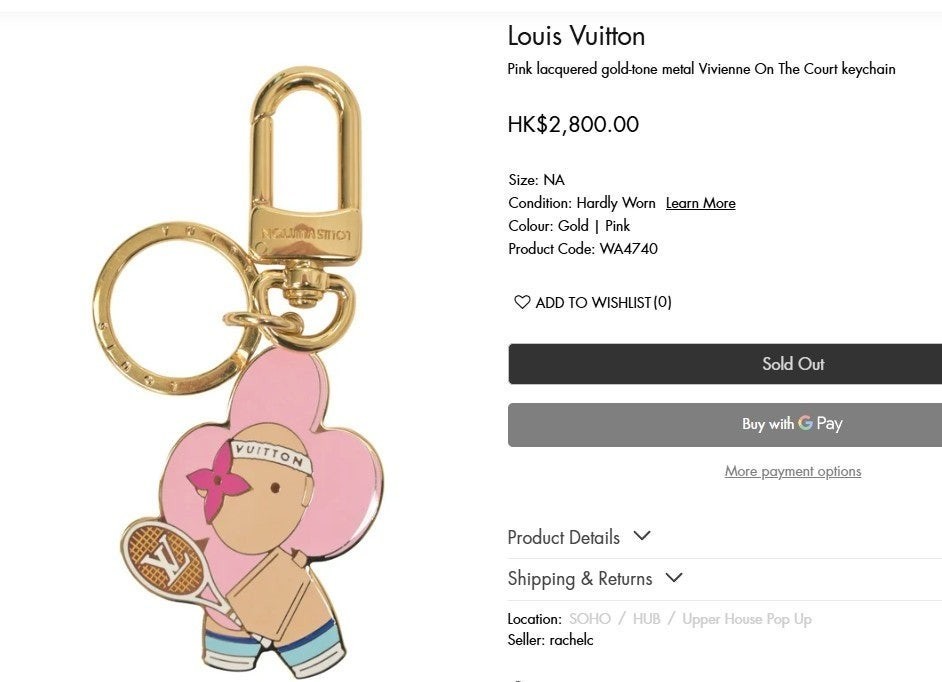
Task: Select the HUB location
Action: coord(646,619)
